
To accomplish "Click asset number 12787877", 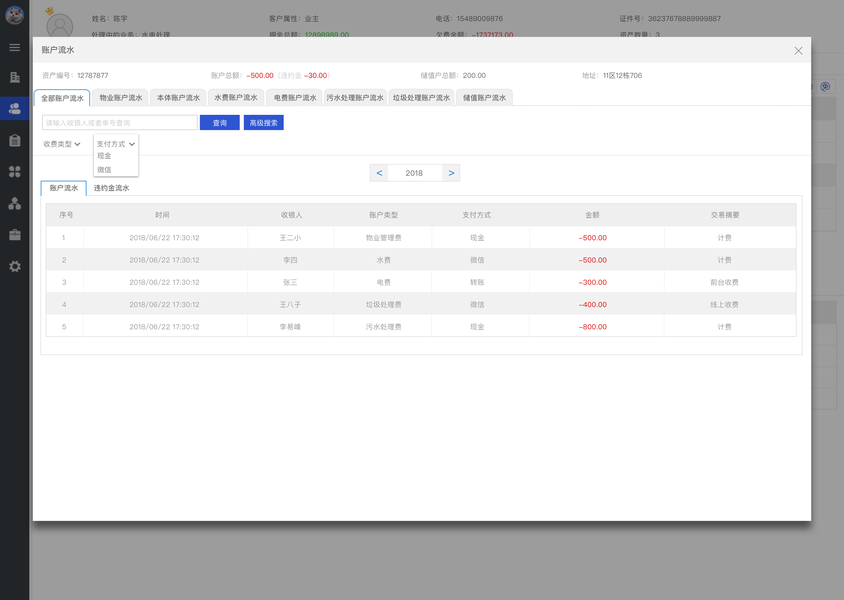I will point(93,76).
